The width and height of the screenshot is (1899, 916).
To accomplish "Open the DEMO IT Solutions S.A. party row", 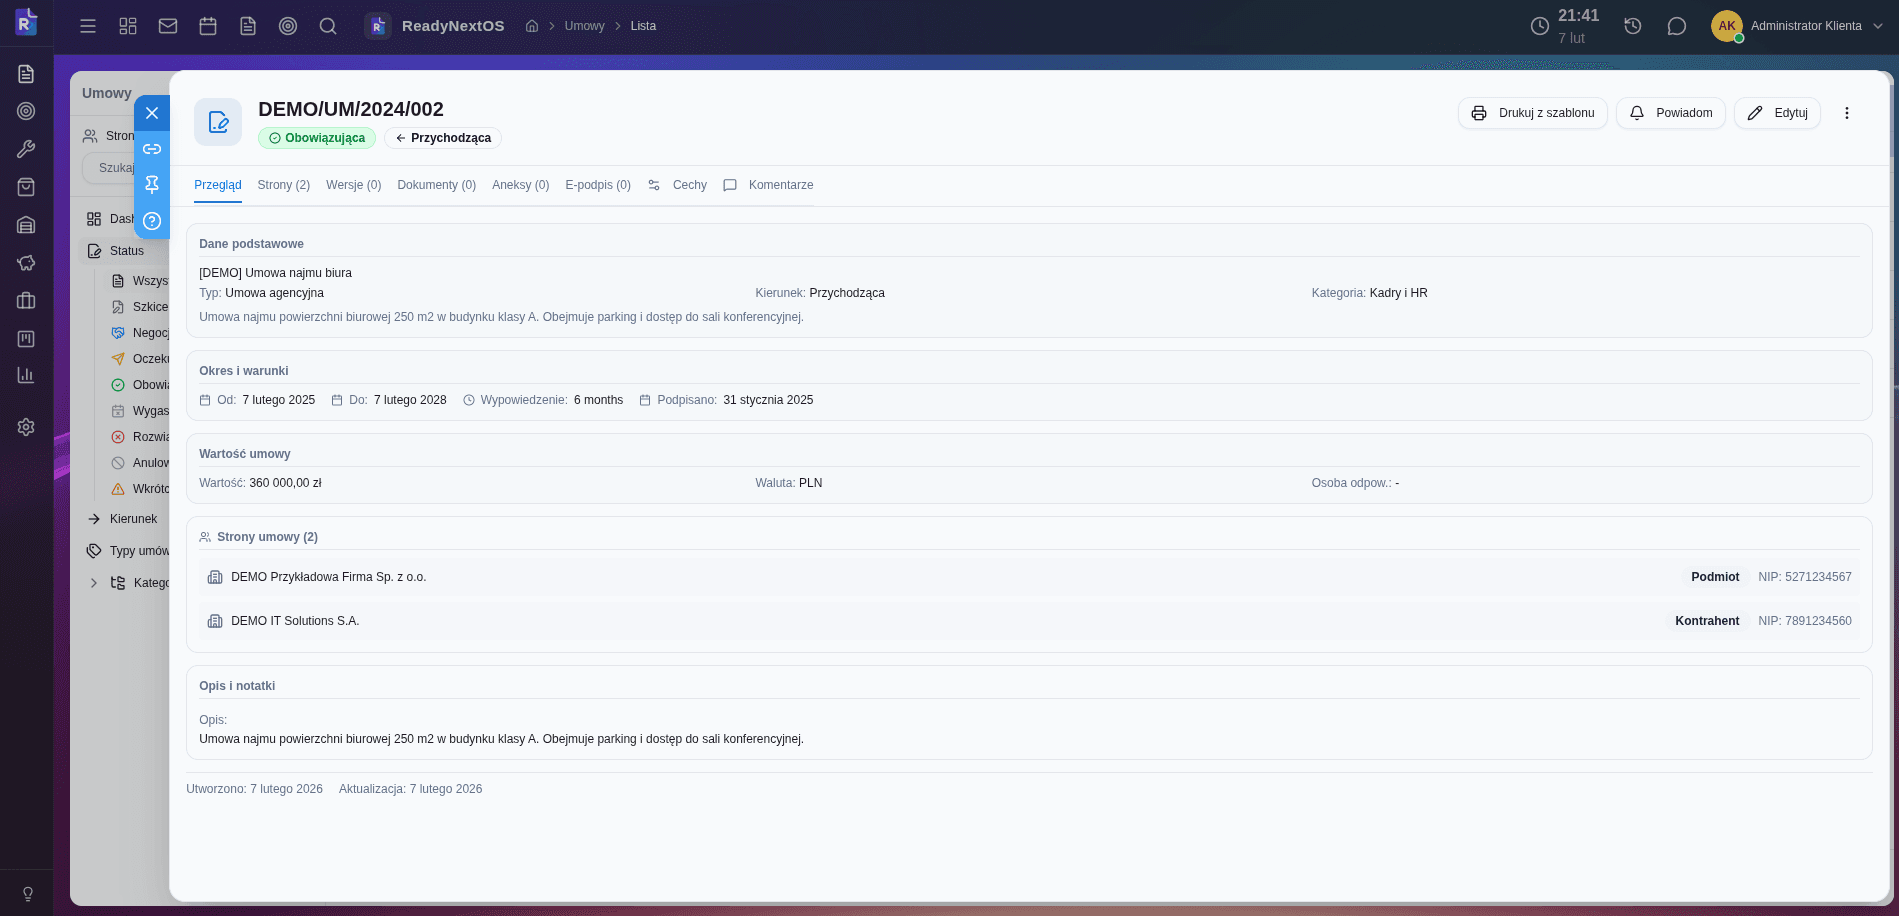I will coord(295,621).
